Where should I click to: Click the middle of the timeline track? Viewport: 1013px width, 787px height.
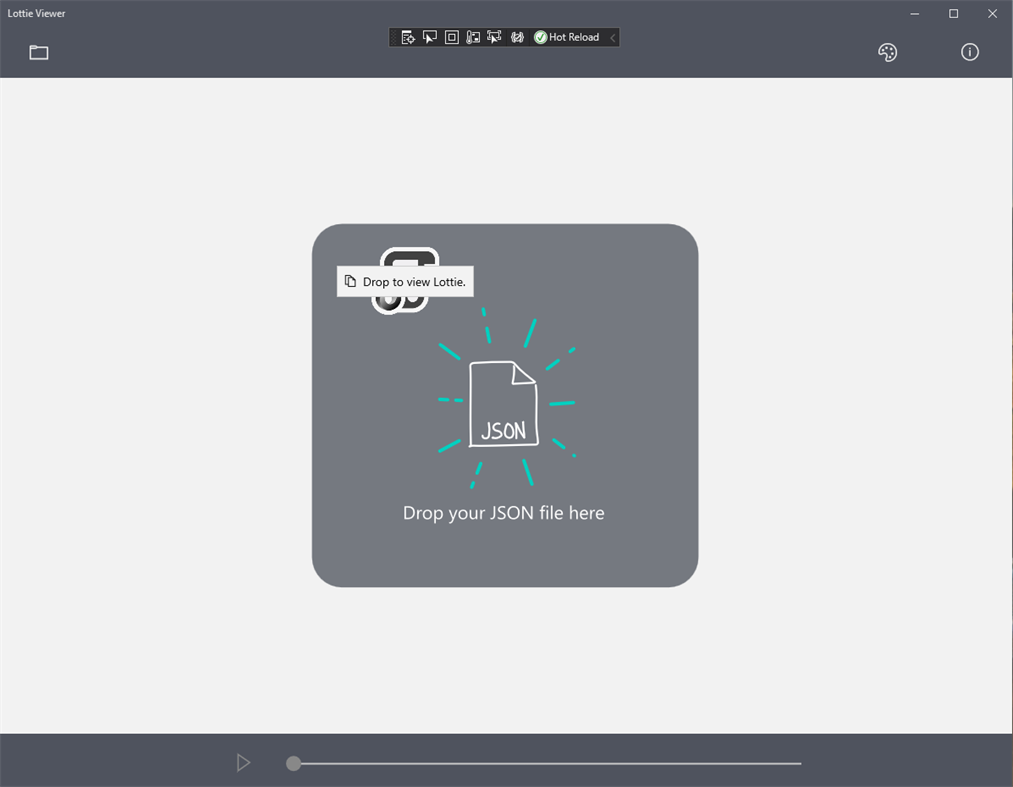547,764
